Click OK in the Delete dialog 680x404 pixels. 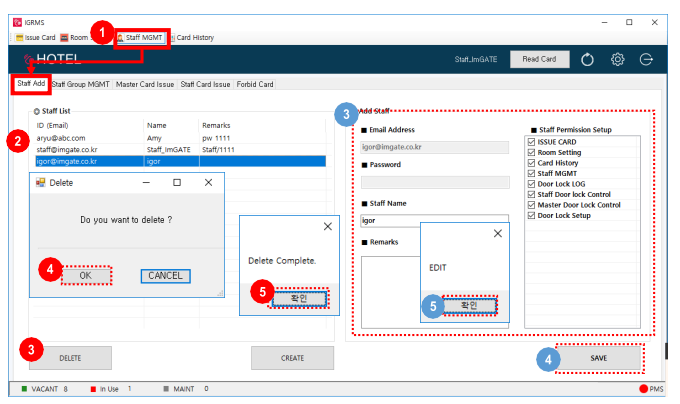(85, 276)
